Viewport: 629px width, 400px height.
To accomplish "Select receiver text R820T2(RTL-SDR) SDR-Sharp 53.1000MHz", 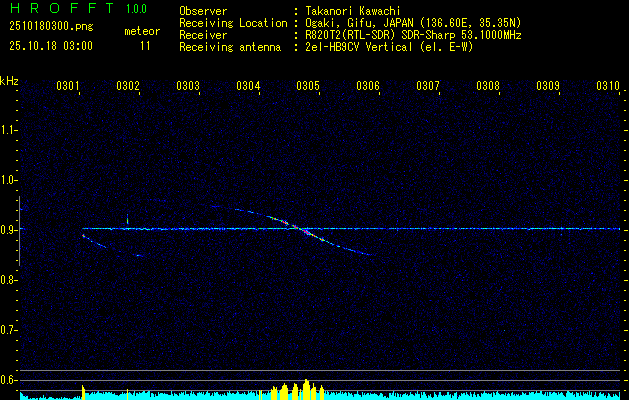I will (x=413, y=35).
